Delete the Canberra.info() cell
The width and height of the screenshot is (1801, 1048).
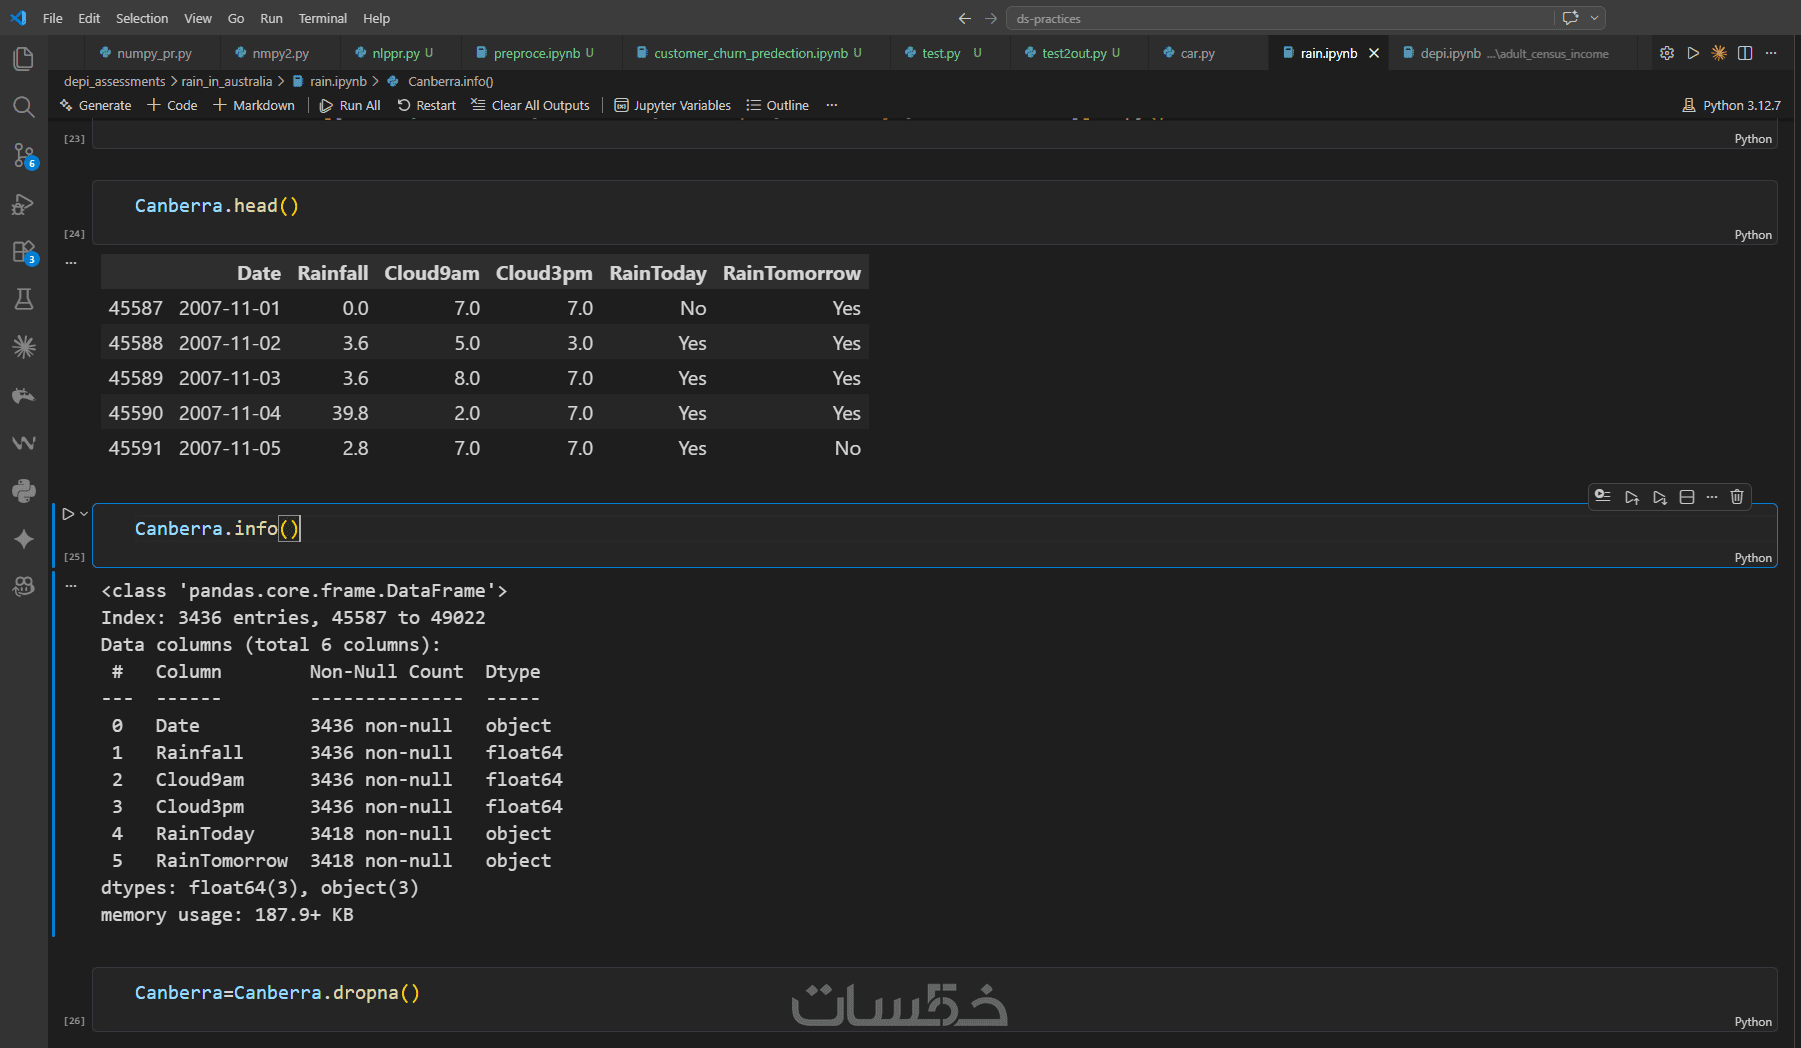[x=1737, y=497]
